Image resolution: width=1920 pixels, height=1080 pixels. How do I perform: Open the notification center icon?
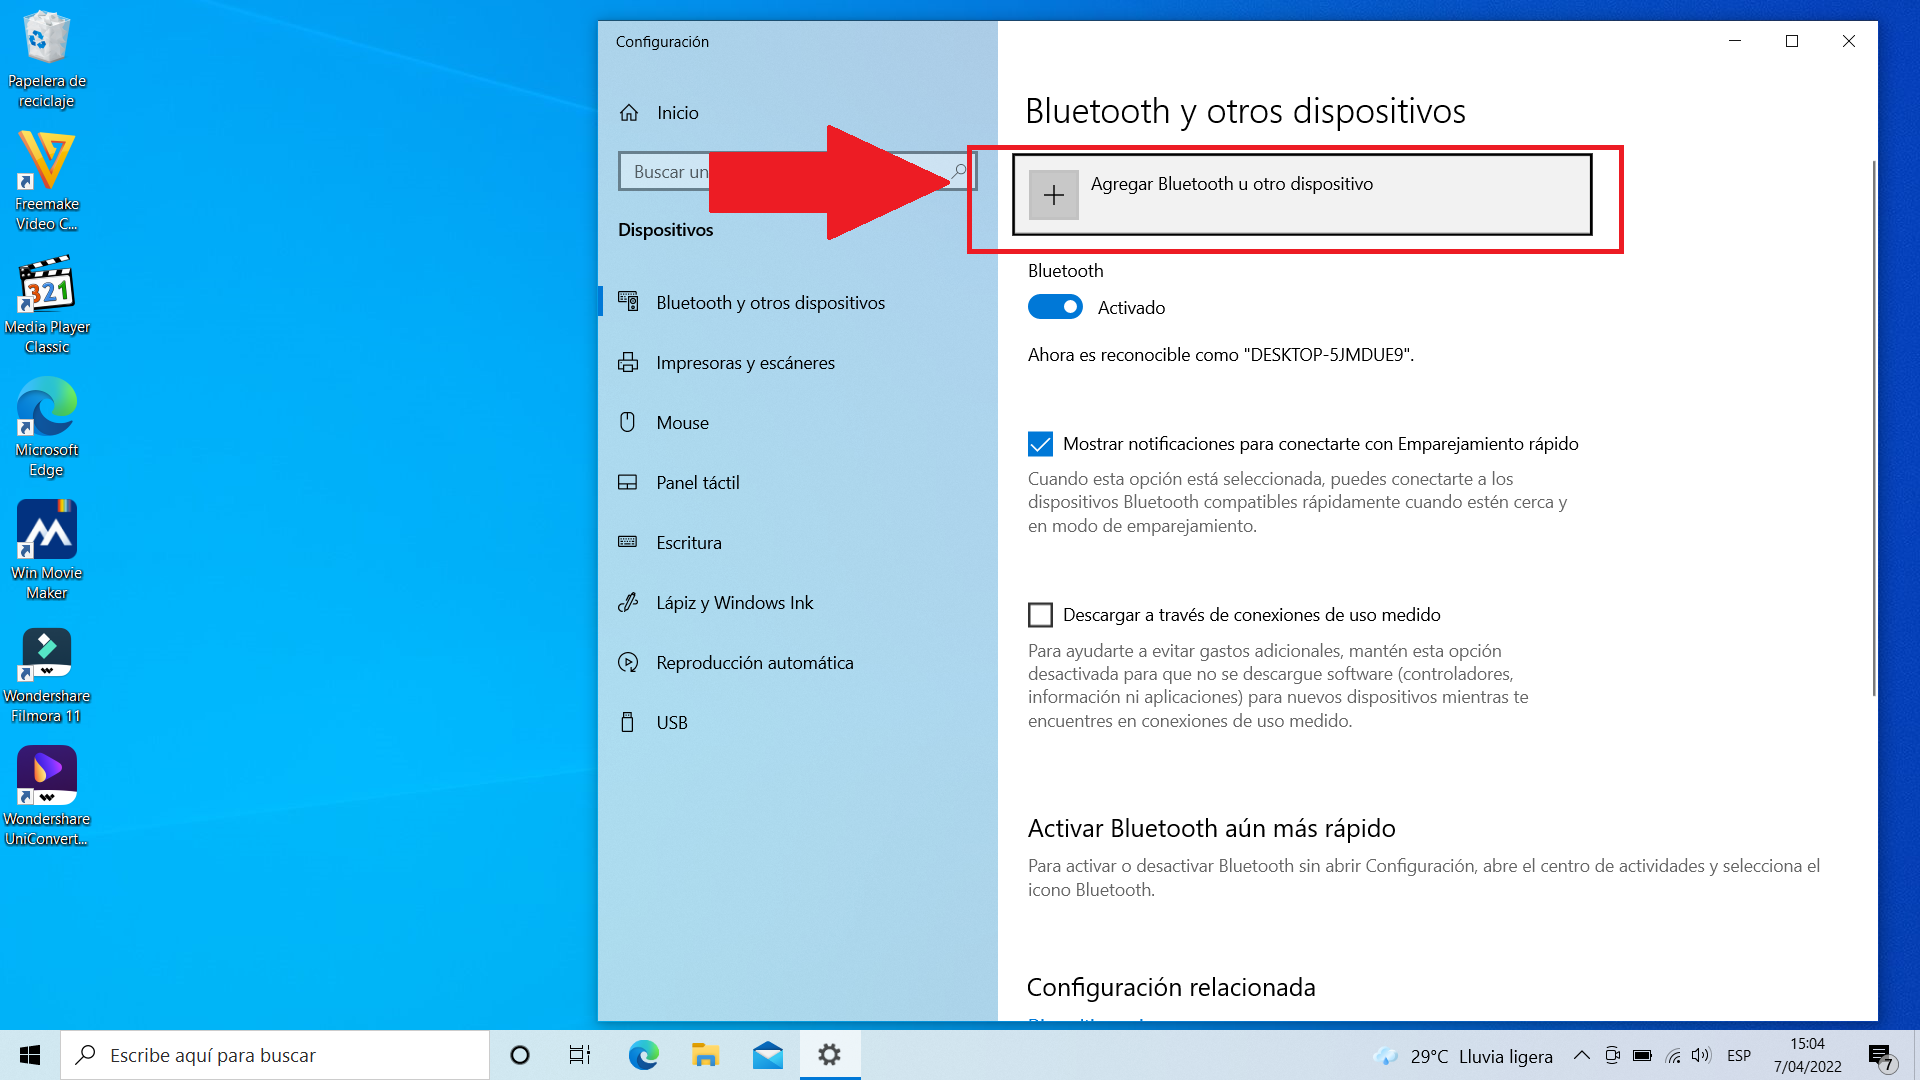click(1879, 1055)
